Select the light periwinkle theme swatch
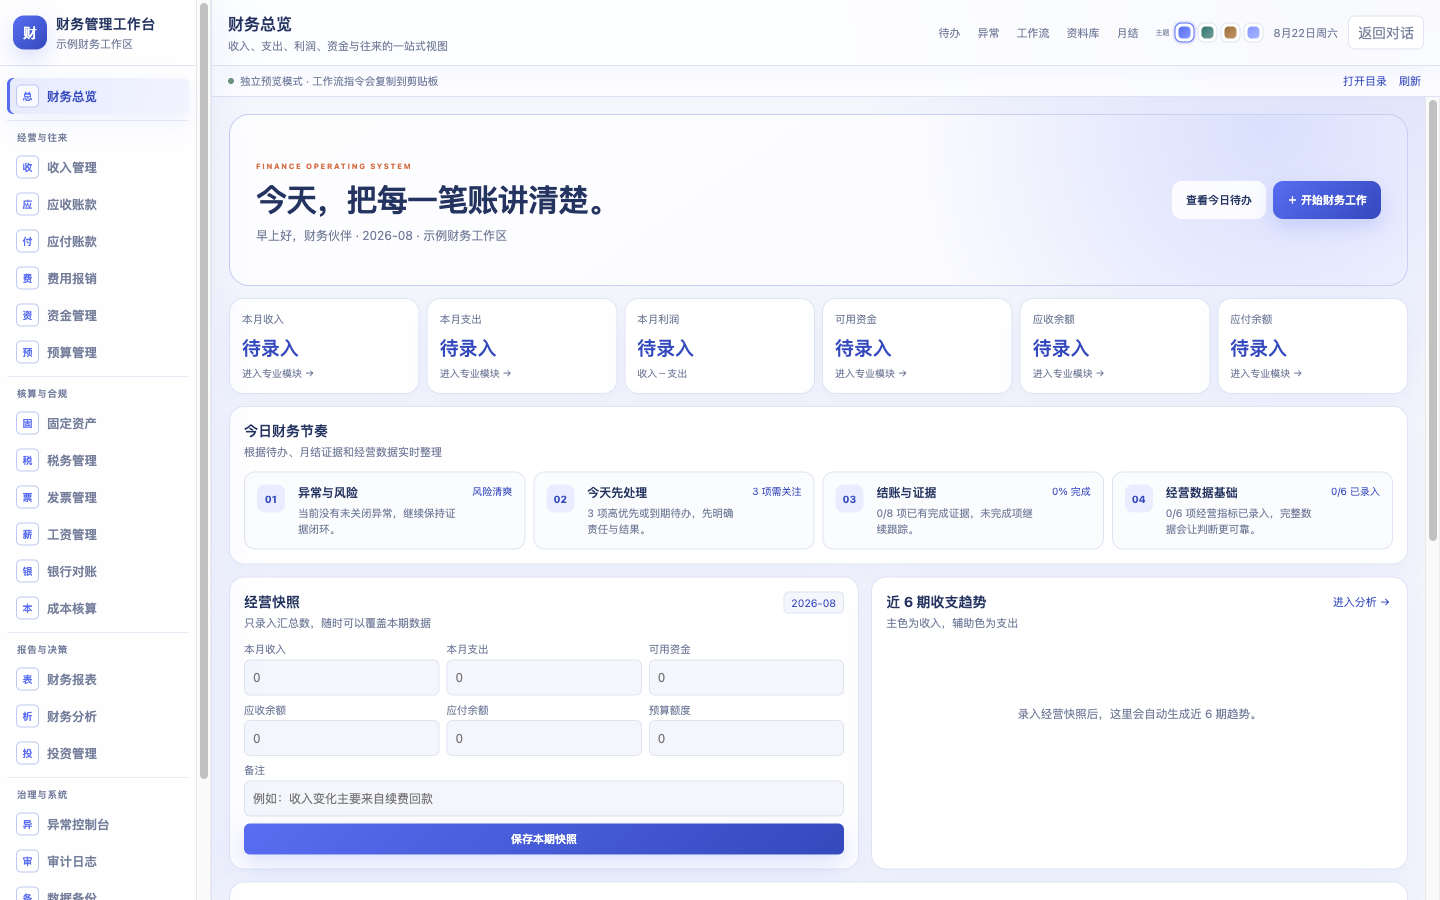The image size is (1440, 900). pos(1253,33)
